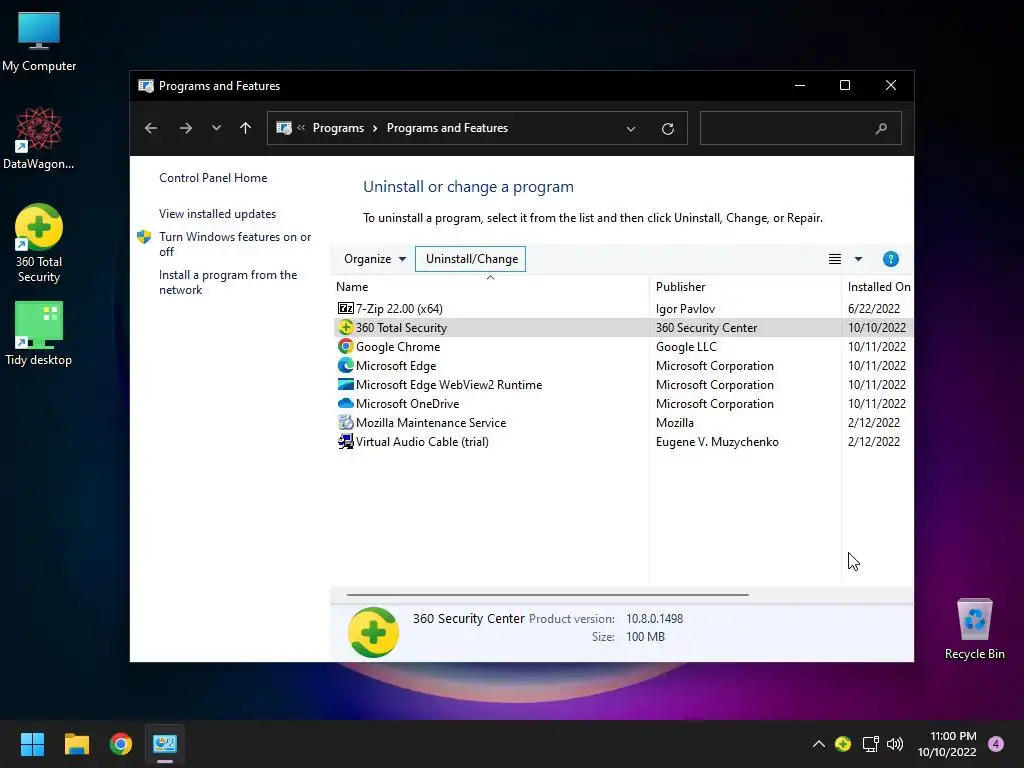1024x768 pixels.
Task: Launch 360 Total Security desktop shortcut
Action: [x=39, y=243]
